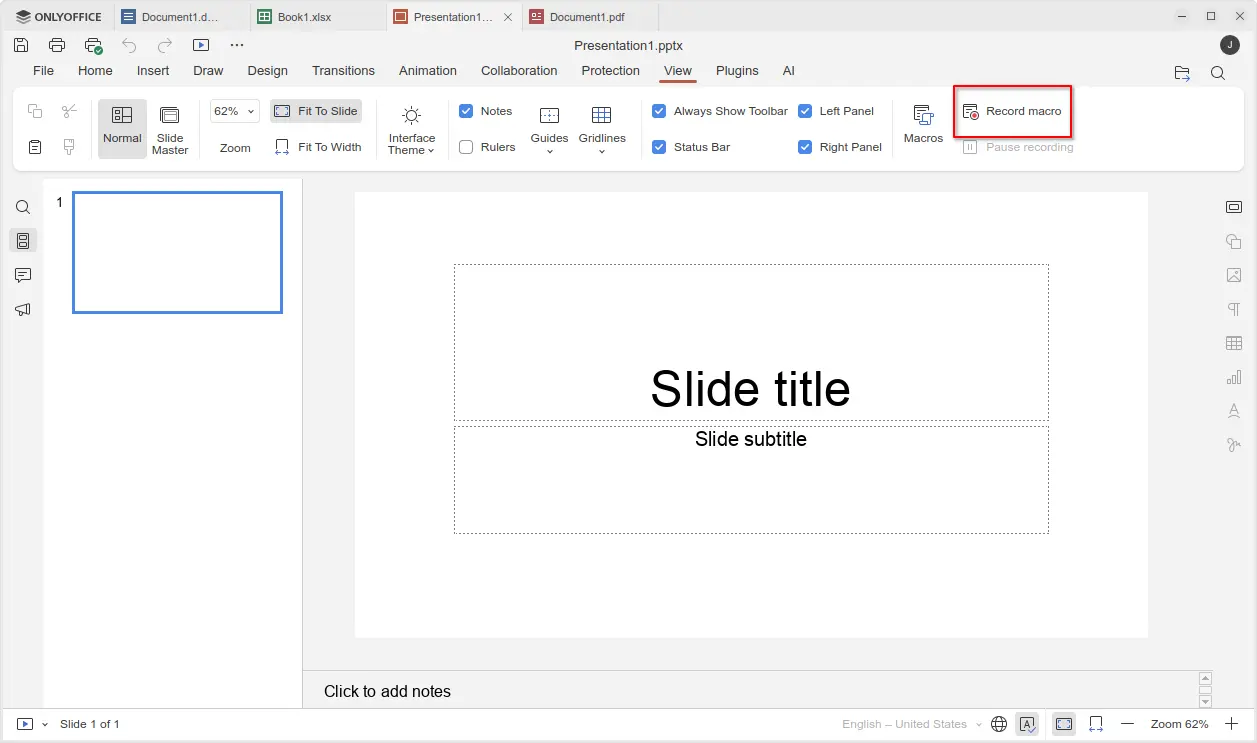Open the Comments panel in left sidebar
Viewport: 1257px width, 743px height.
click(x=23, y=275)
